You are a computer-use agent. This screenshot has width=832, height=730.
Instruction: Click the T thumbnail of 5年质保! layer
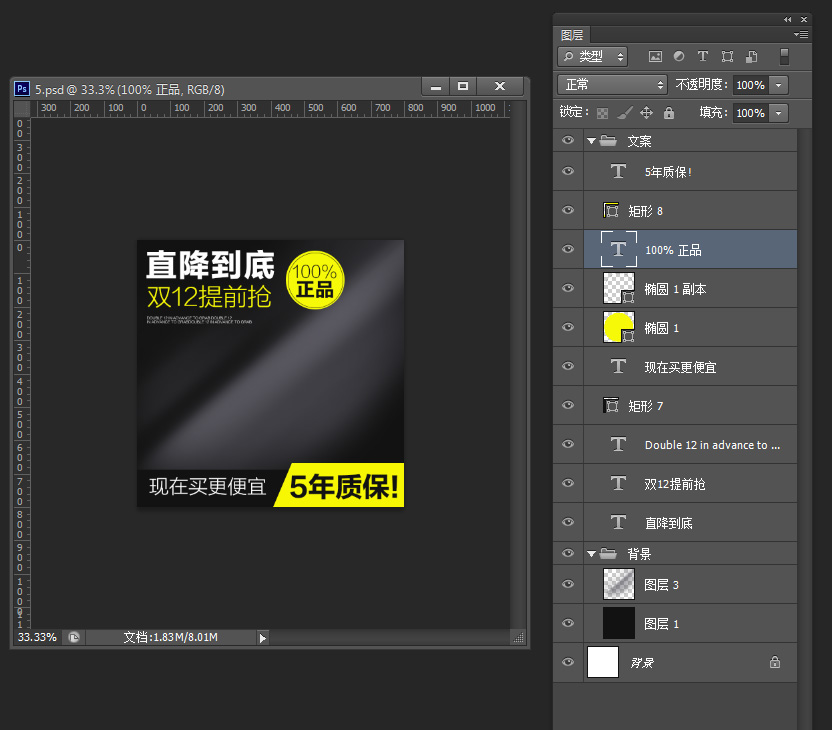coord(618,171)
